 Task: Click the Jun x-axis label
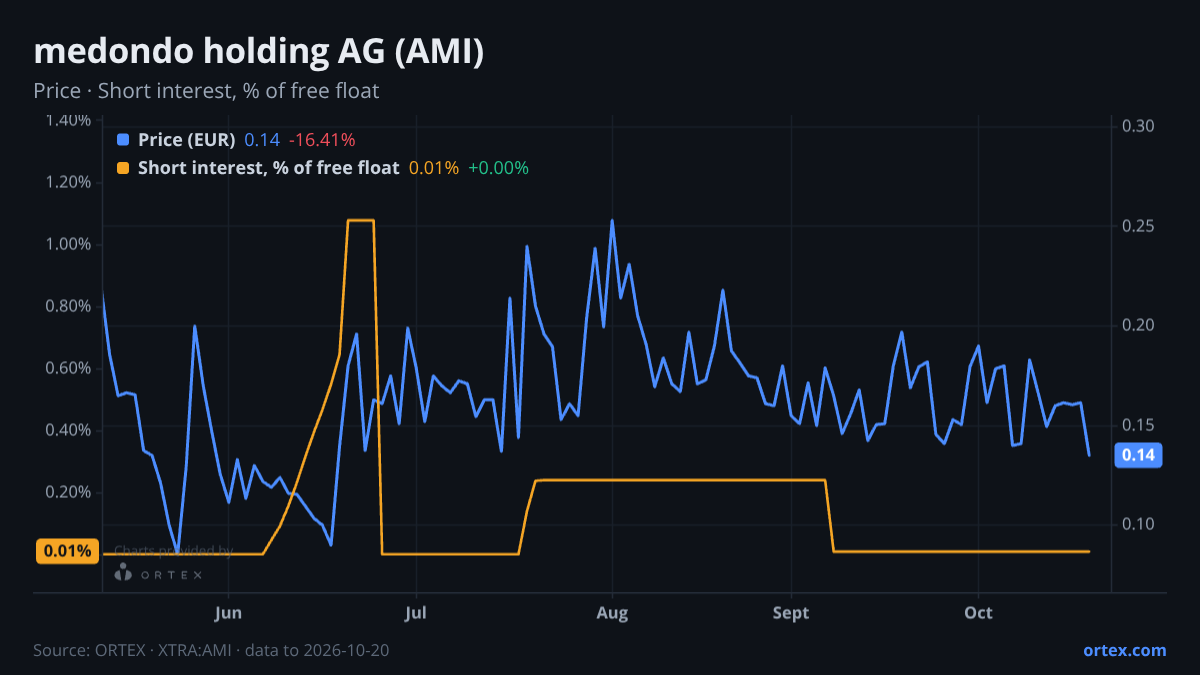tap(229, 613)
